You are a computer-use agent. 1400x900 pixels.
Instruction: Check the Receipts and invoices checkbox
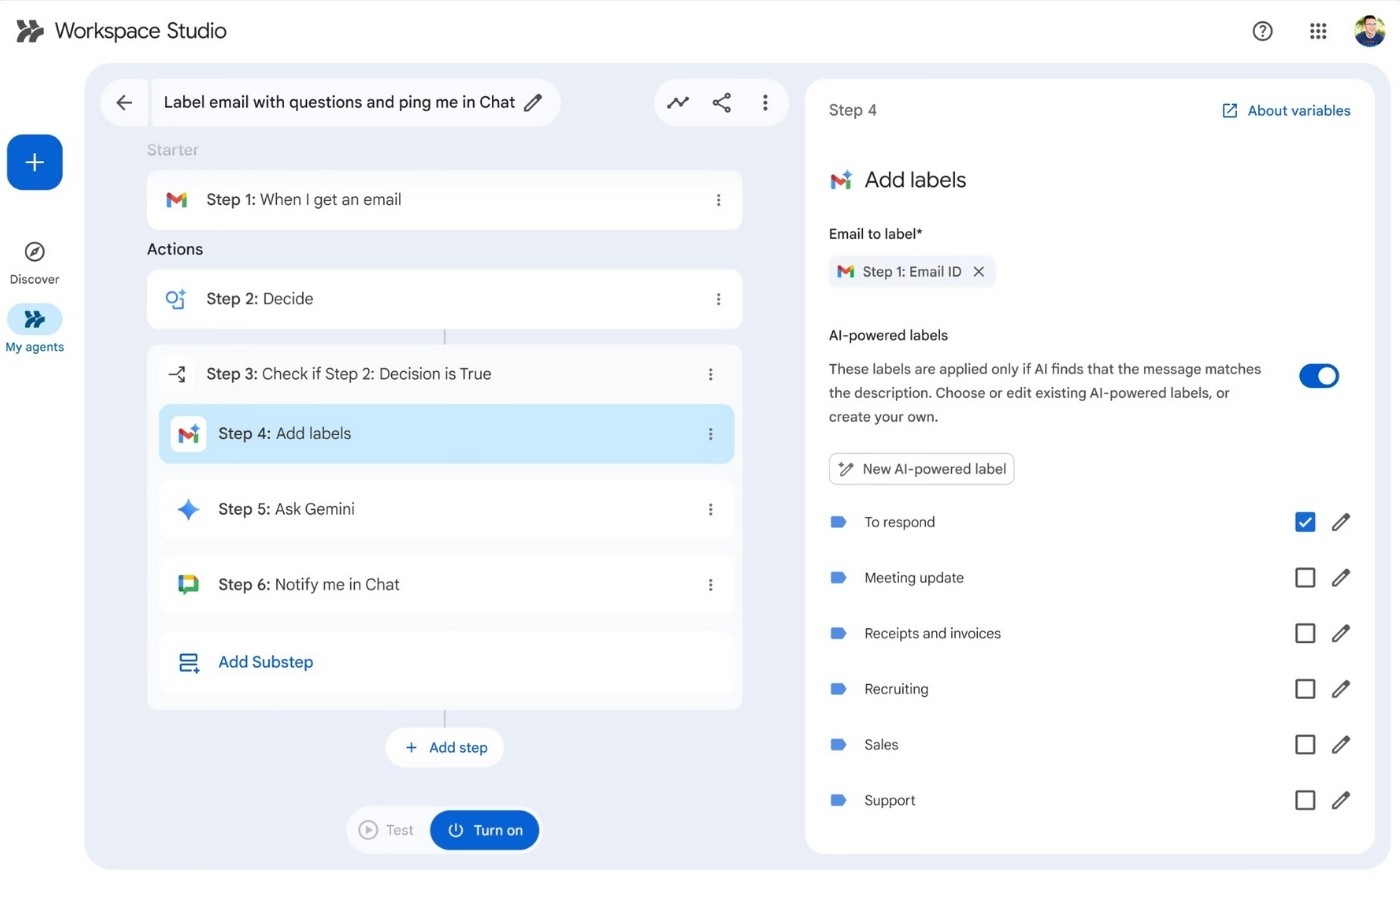point(1305,634)
